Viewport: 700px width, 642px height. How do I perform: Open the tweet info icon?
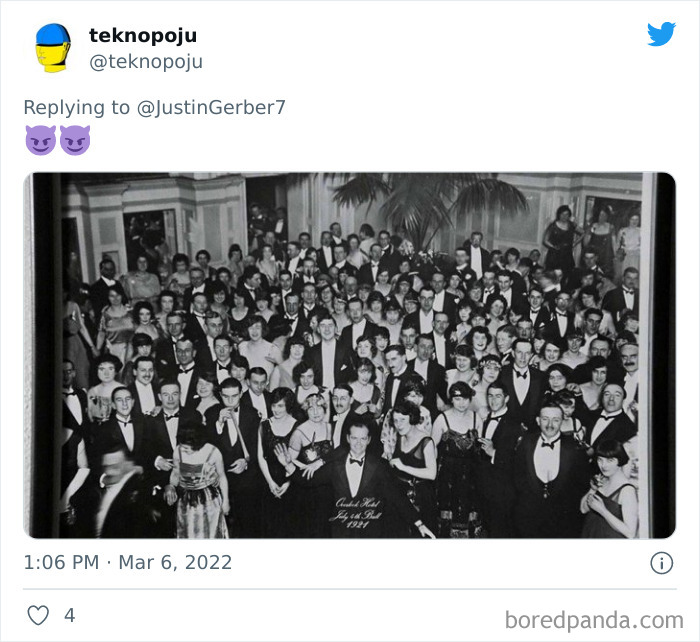(662, 563)
